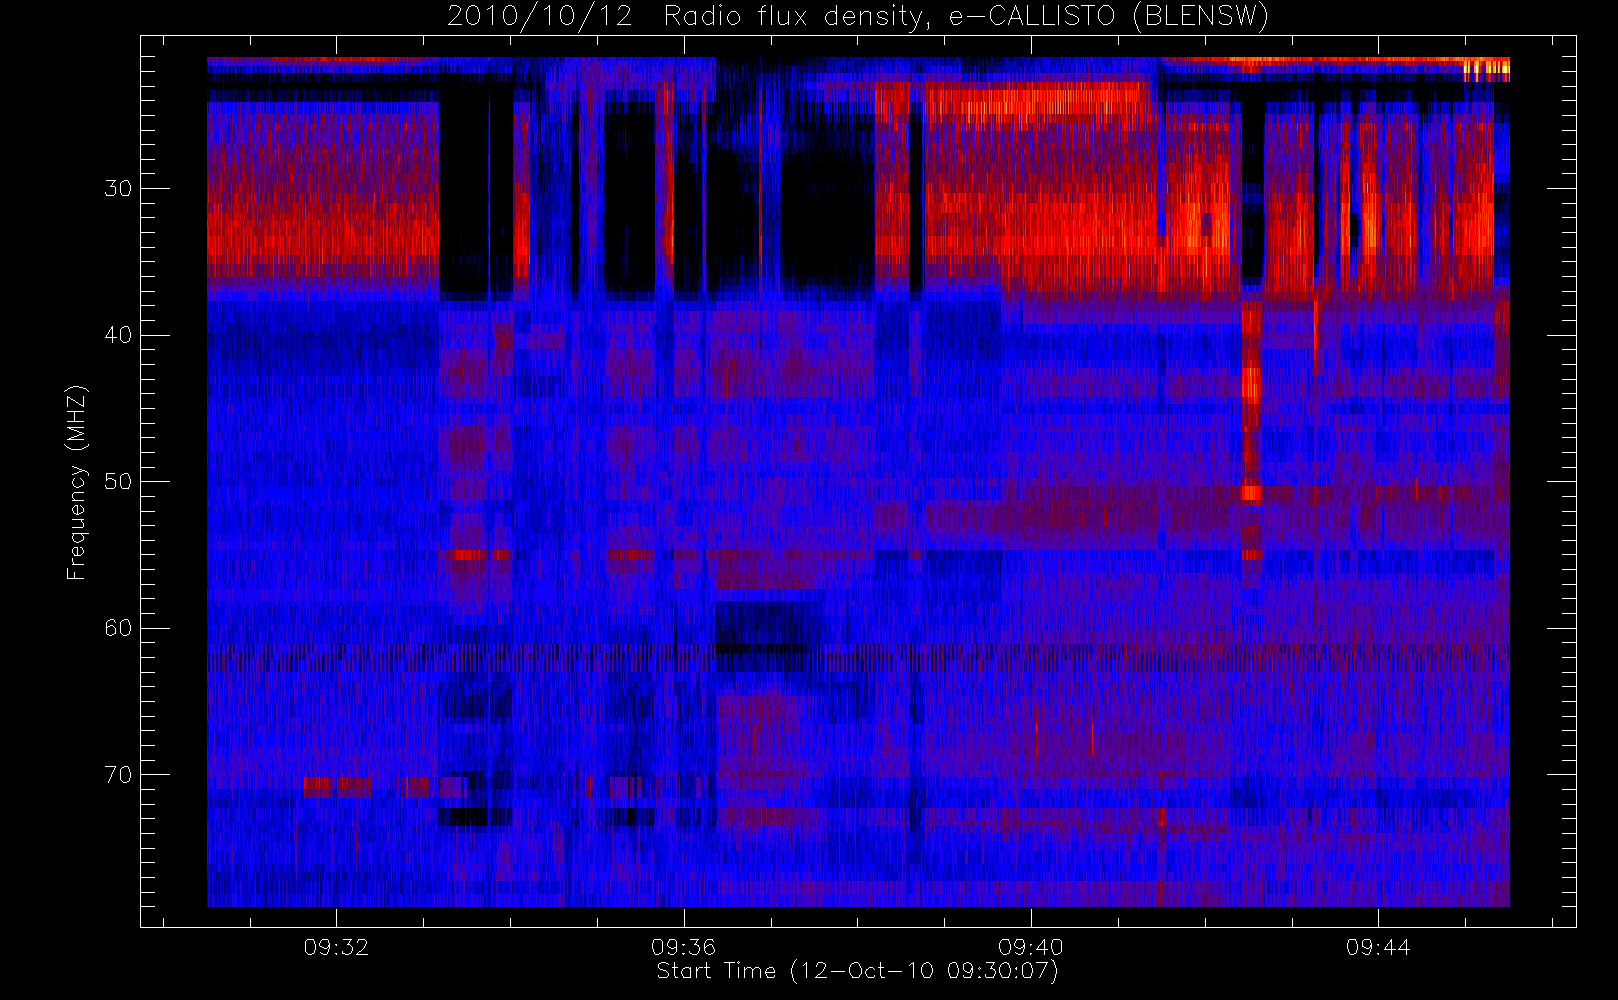Click the 'Start Time (12-Oct-10 09:30:07)' label
Viewport: 1618px width, 1000px height.
[x=857, y=971]
